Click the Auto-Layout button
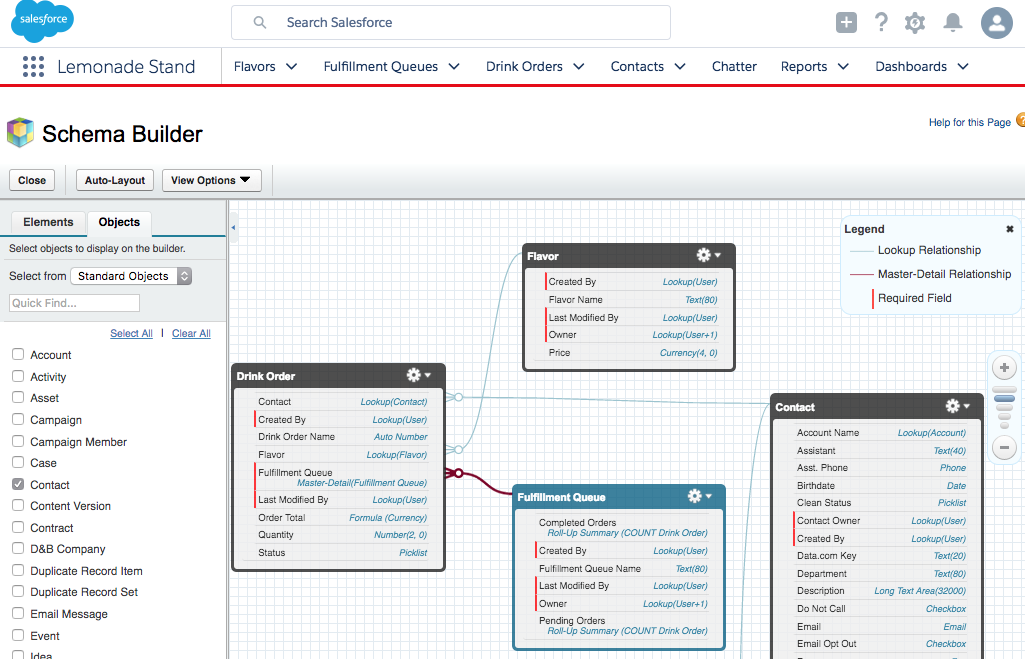Screen dimensions: 1025x659 click(115, 181)
